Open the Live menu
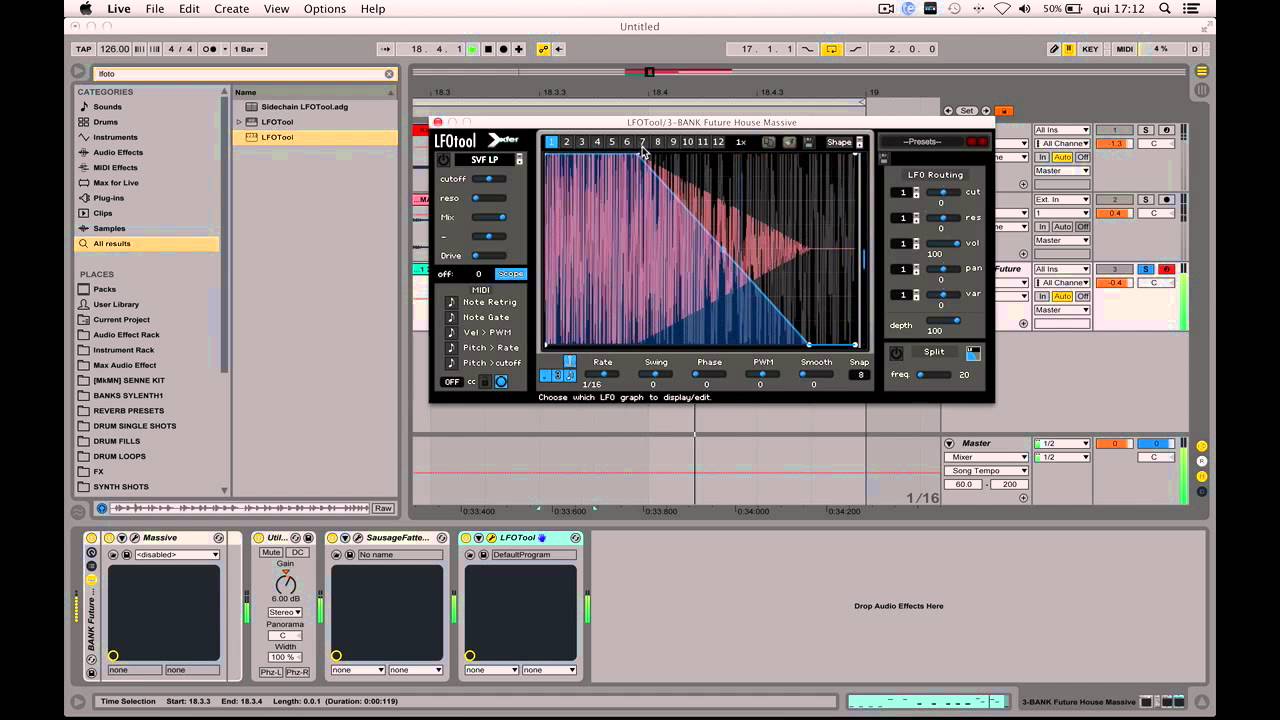Screen dimensions: 1280x720 119,9
